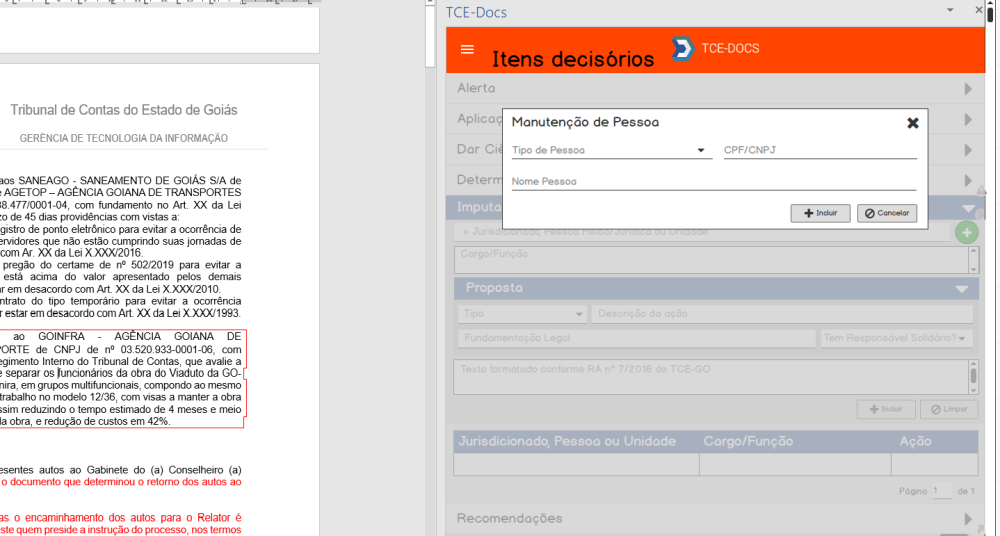Open the Tipo de Pessoa dropdown
The width and height of the screenshot is (1000, 536).
coord(608,151)
